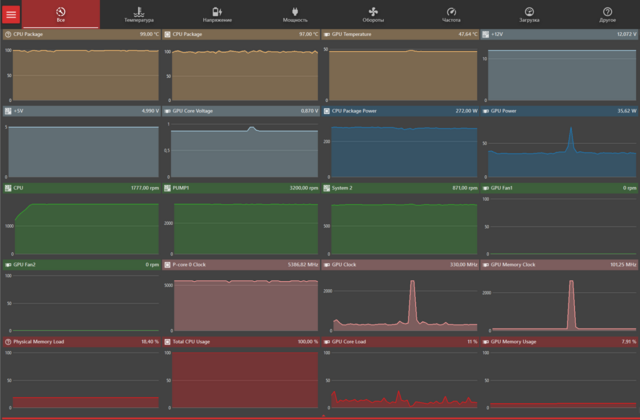The width and height of the screenshot is (640, 420).
Task: Click the GPU Temperature panel icon
Action: click(x=324, y=34)
